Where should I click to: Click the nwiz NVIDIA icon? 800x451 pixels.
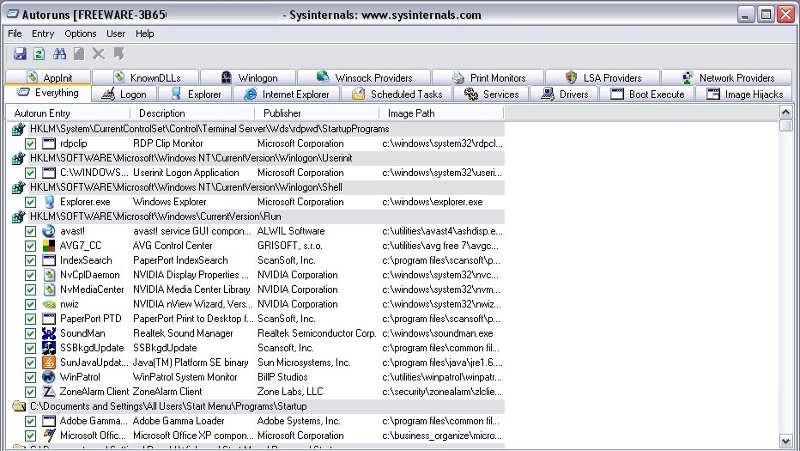point(48,304)
